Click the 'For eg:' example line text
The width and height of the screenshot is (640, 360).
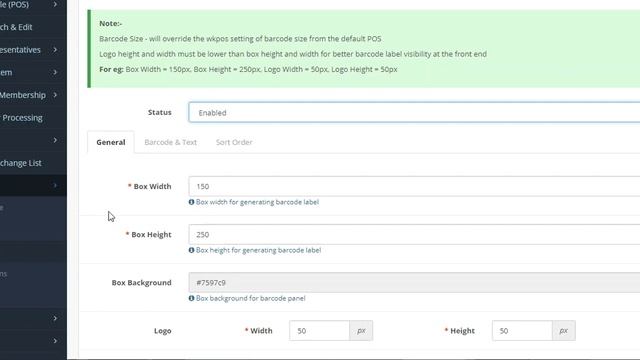pos(248,69)
